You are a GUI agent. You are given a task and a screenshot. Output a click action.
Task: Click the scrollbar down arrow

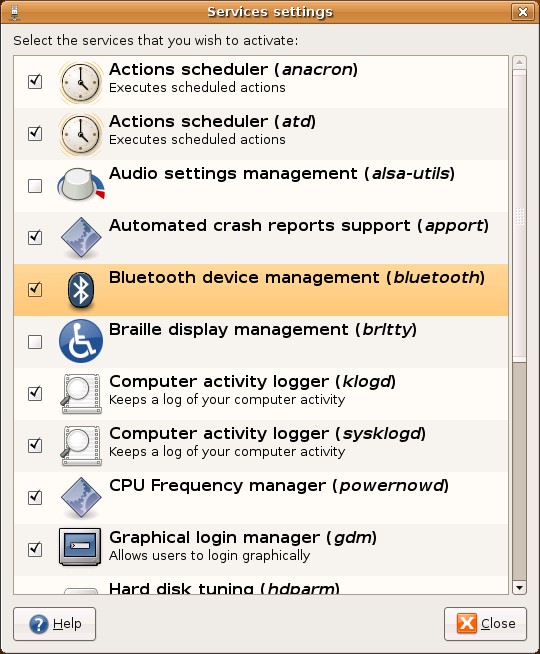click(520, 588)
